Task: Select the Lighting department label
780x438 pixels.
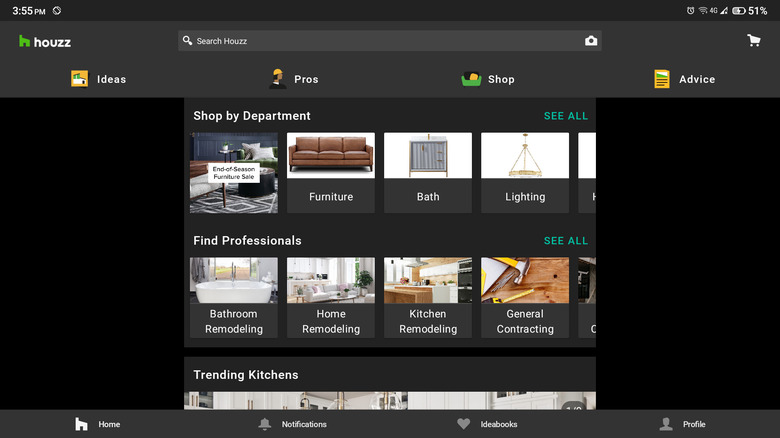Action: 525,197
